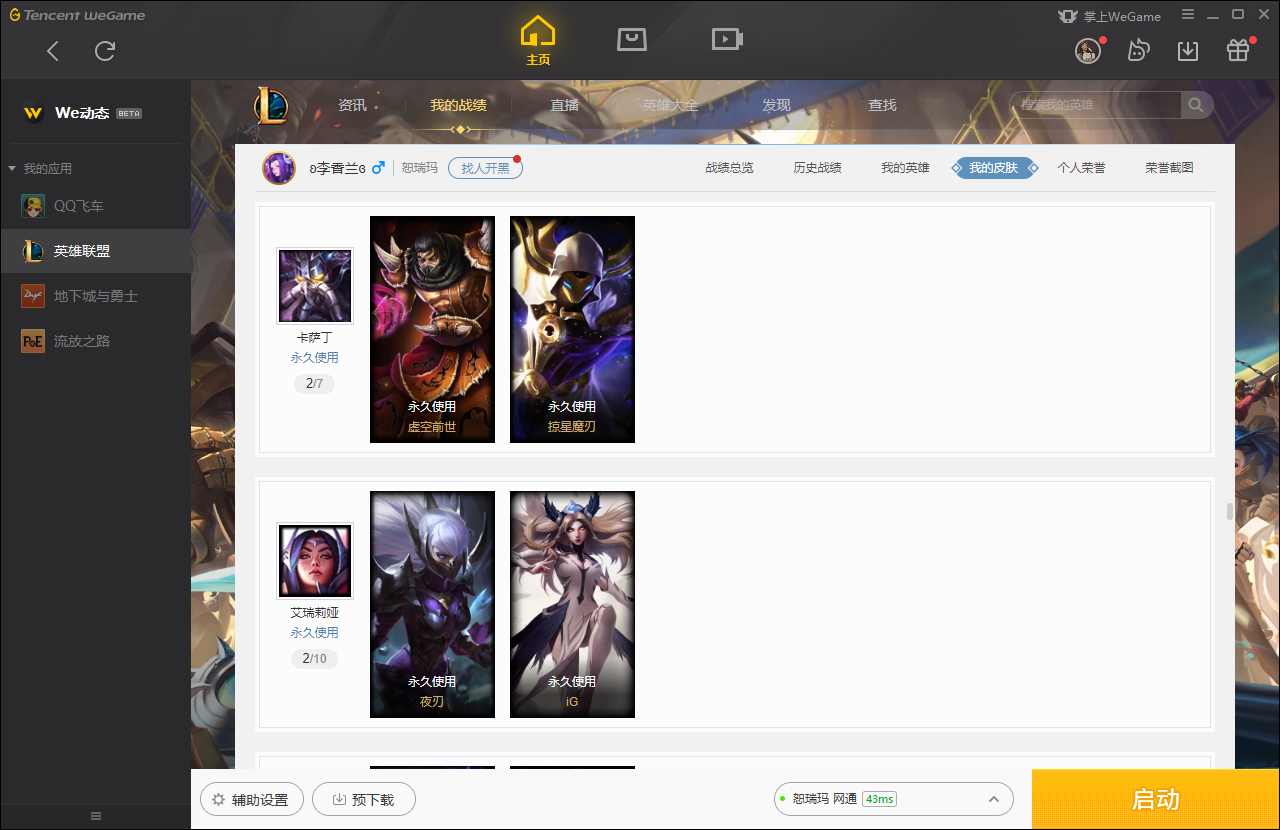
Task: Click 预下载 button
Action: [364, 799]
